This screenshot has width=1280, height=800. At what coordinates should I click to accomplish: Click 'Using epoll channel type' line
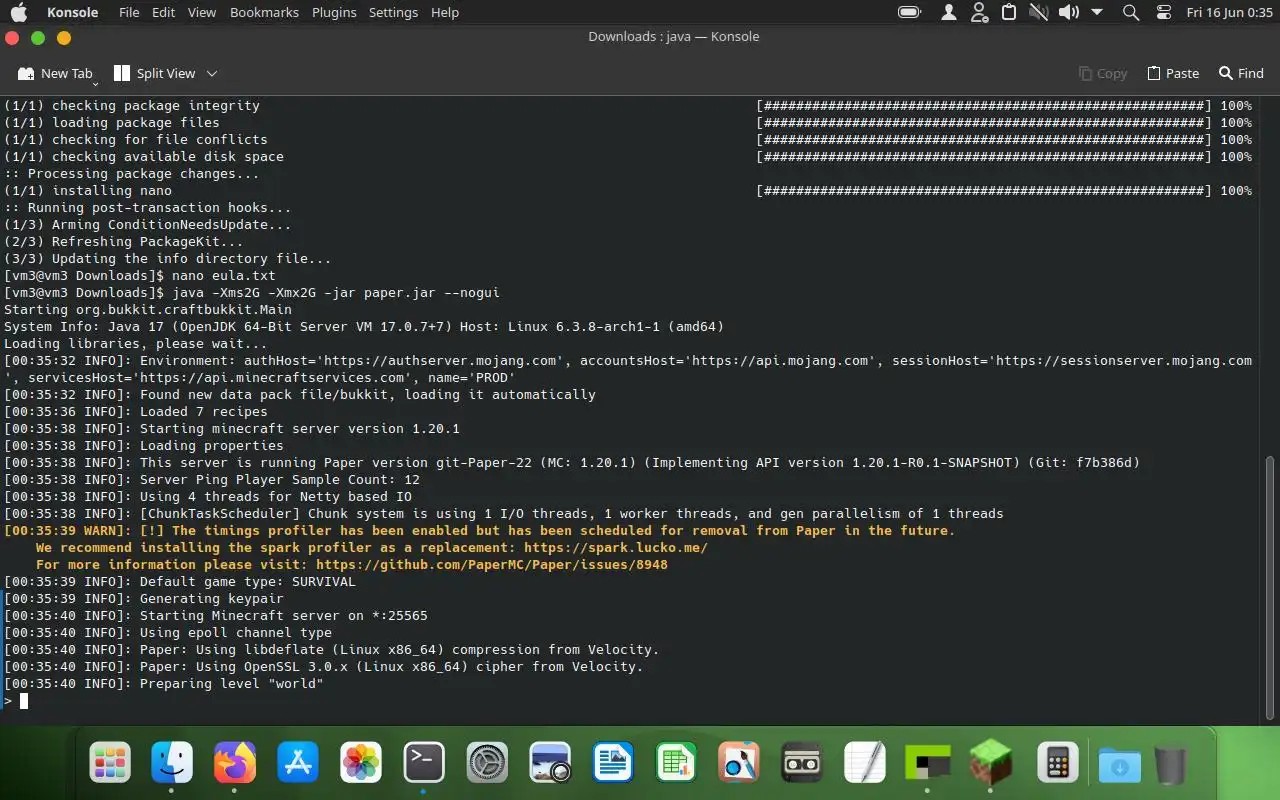pos(168,632)
